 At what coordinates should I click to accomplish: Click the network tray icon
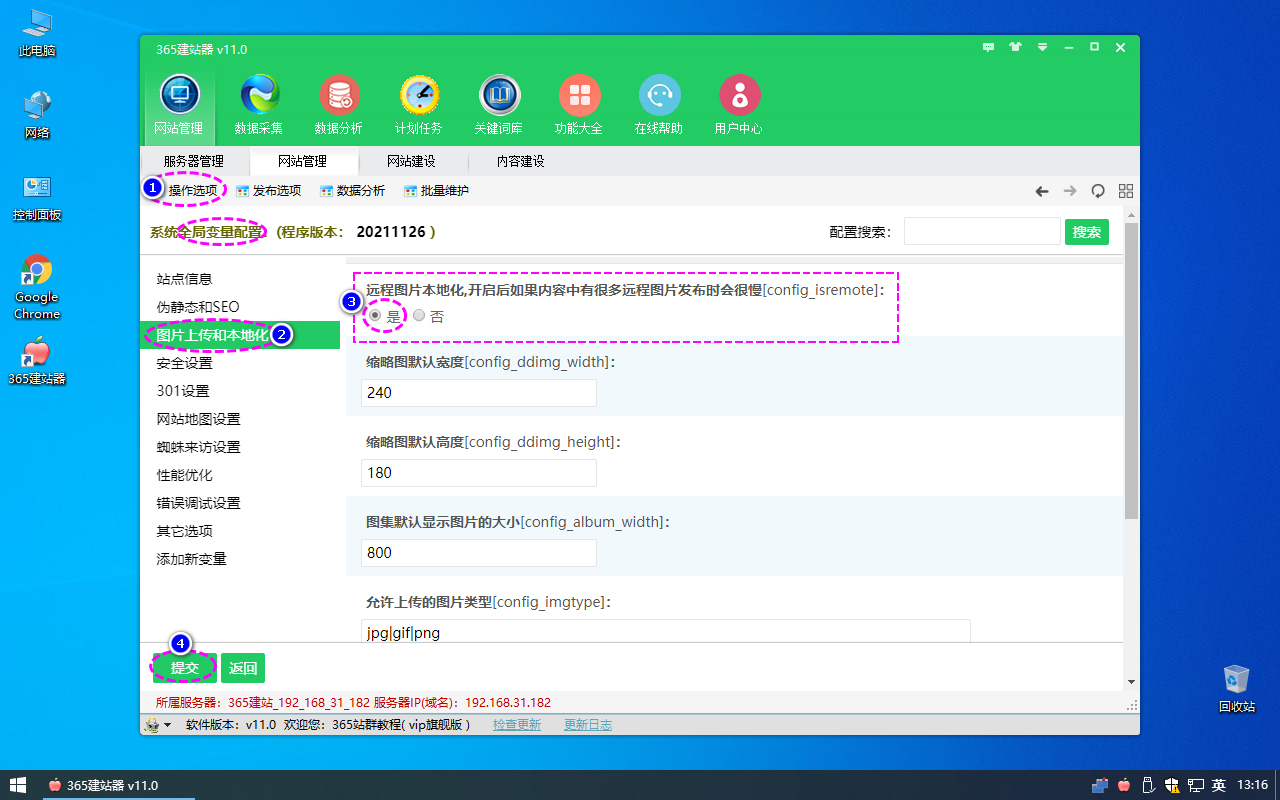(x=1196, y=785)
